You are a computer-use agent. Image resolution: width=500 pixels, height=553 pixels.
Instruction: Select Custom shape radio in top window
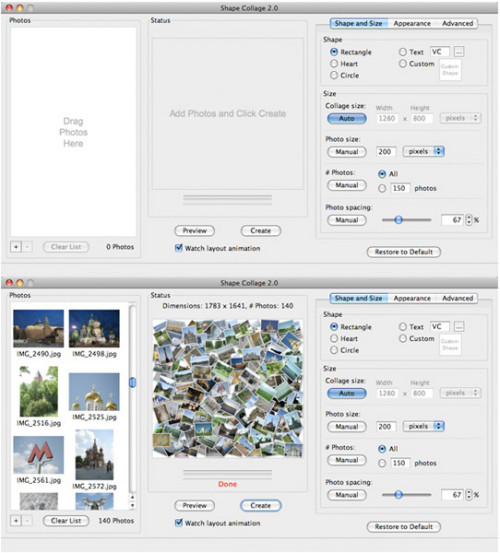point(403,63)
